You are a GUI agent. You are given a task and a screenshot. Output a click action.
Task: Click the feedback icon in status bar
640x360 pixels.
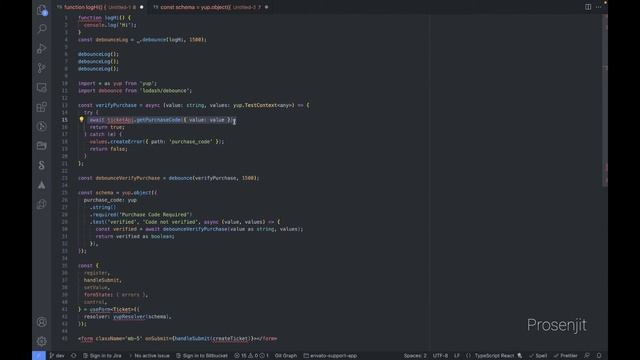pos(587,356)
